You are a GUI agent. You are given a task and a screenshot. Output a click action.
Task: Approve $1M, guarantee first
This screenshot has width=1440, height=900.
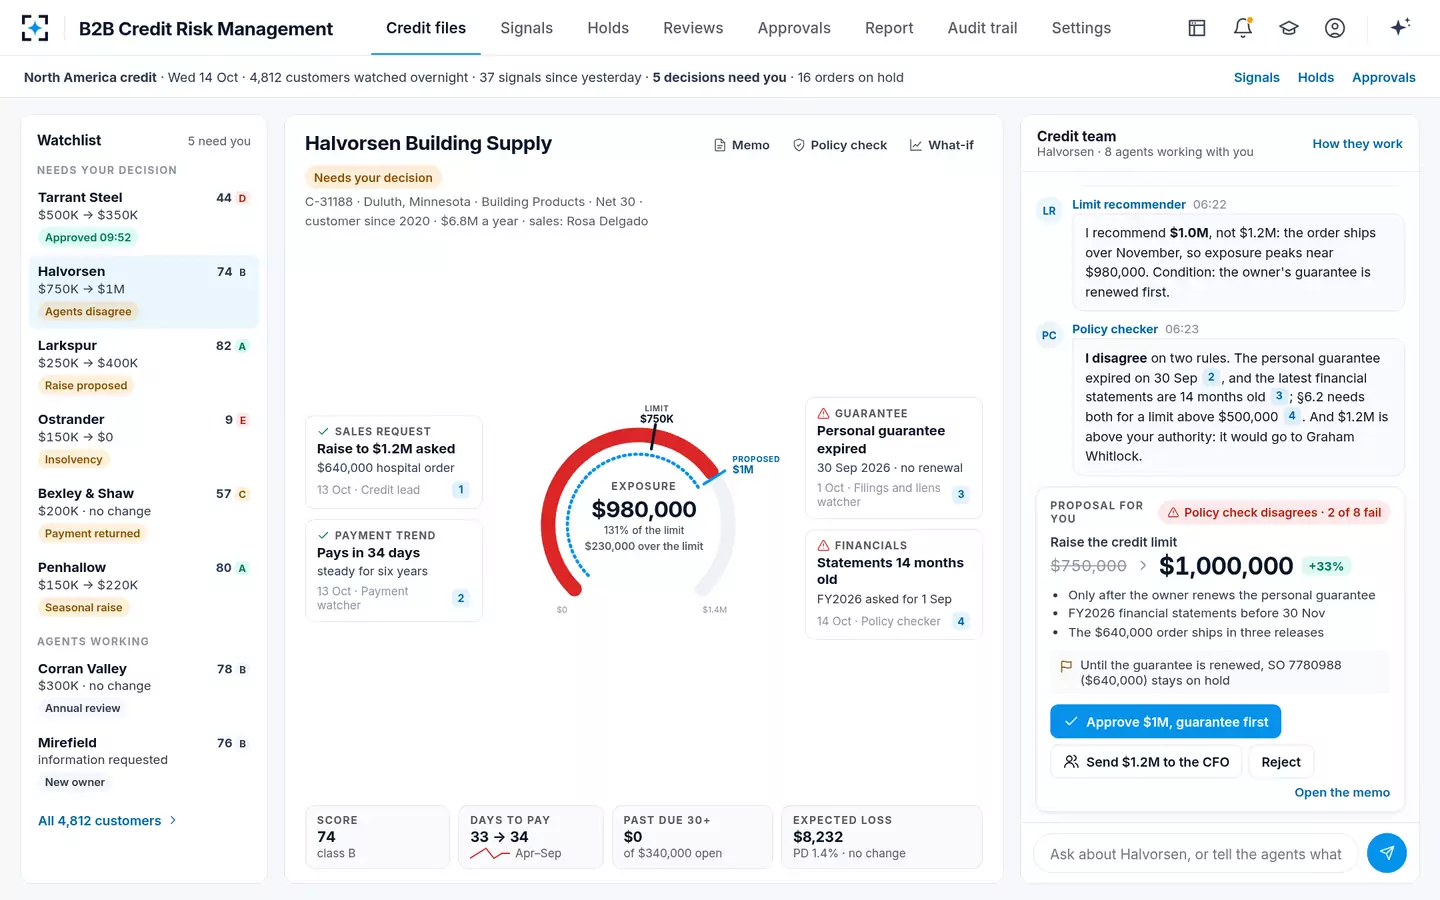[x=1165, y=722]
